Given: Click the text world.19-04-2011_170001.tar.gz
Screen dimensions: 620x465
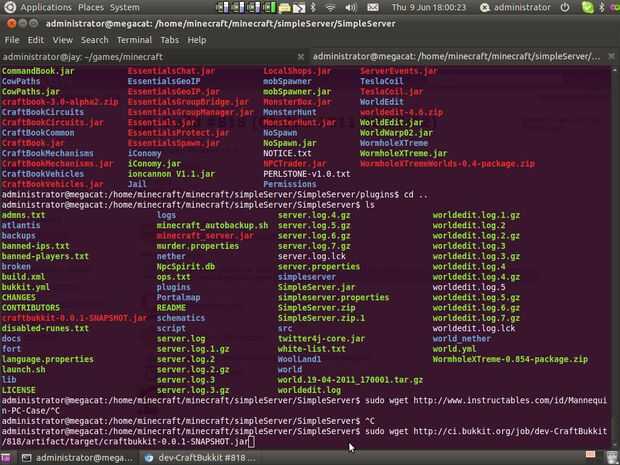Looking at the screenshot, I should pos(350,380).
